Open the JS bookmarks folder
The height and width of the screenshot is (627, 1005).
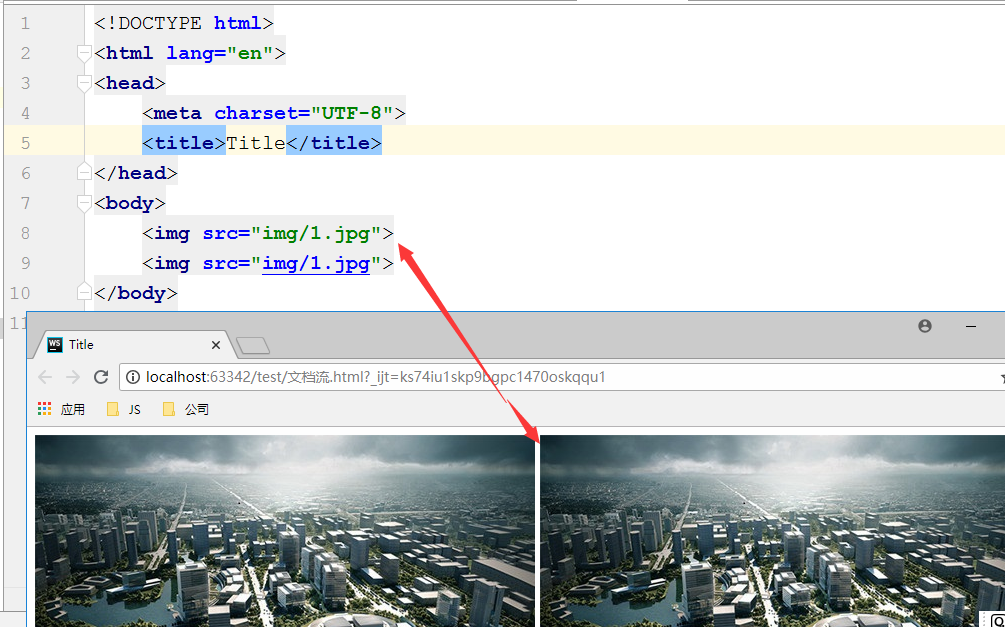[x=124, y=409]
